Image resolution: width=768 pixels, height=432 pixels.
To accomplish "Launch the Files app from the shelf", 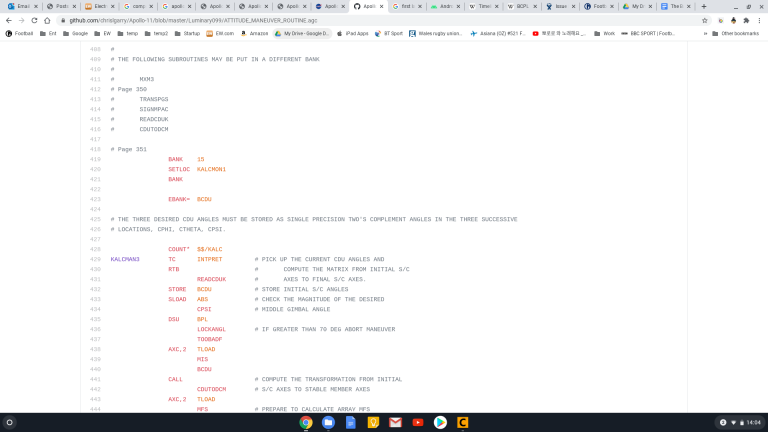I will point(328,422).
